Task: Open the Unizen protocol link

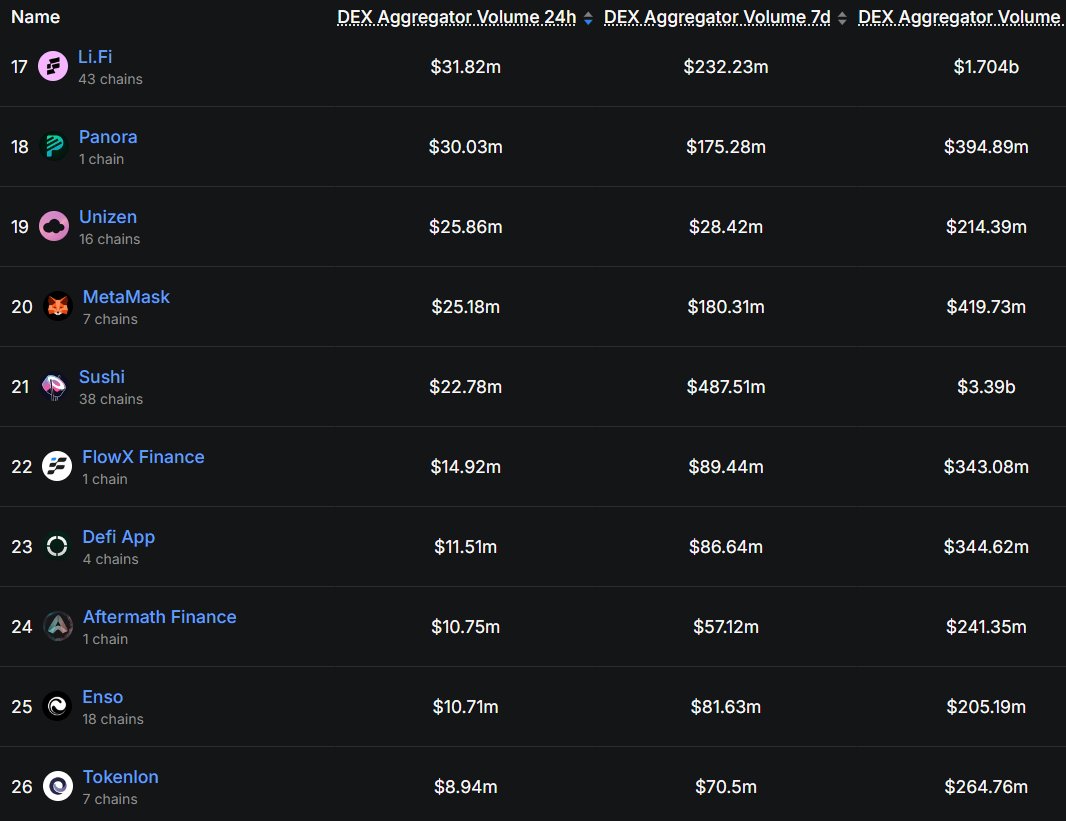Action: 108,217
